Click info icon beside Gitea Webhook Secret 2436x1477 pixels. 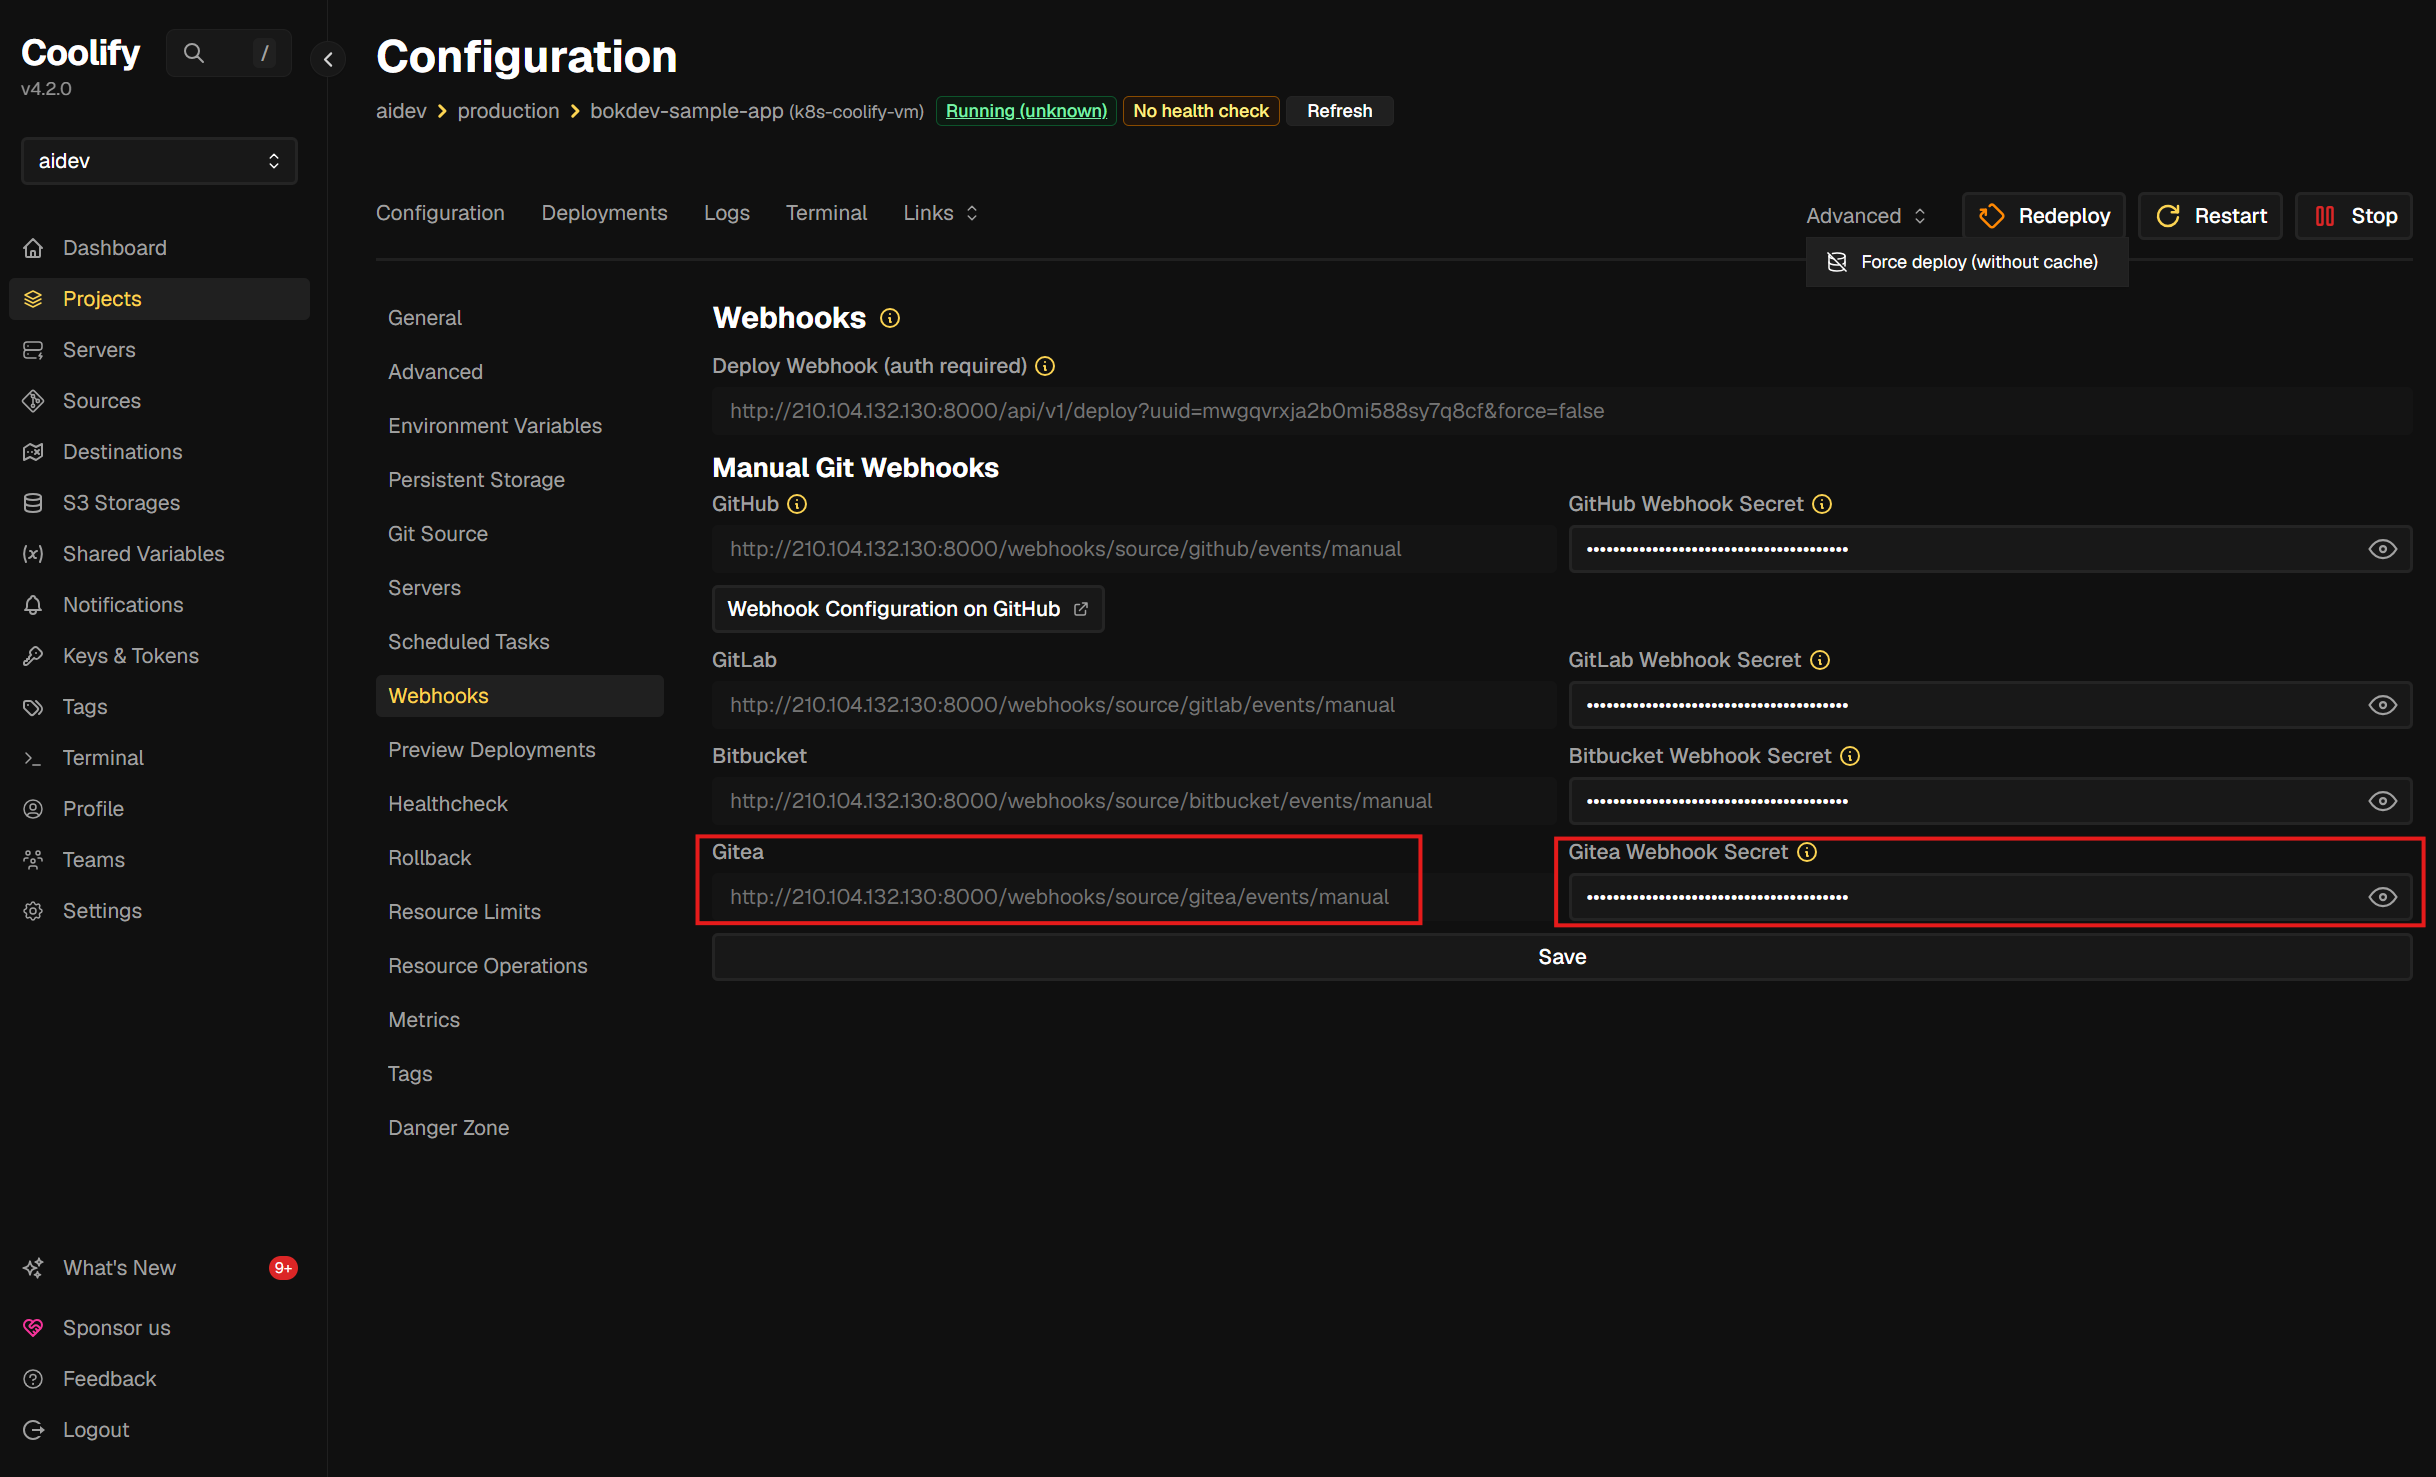point(1807,852)
